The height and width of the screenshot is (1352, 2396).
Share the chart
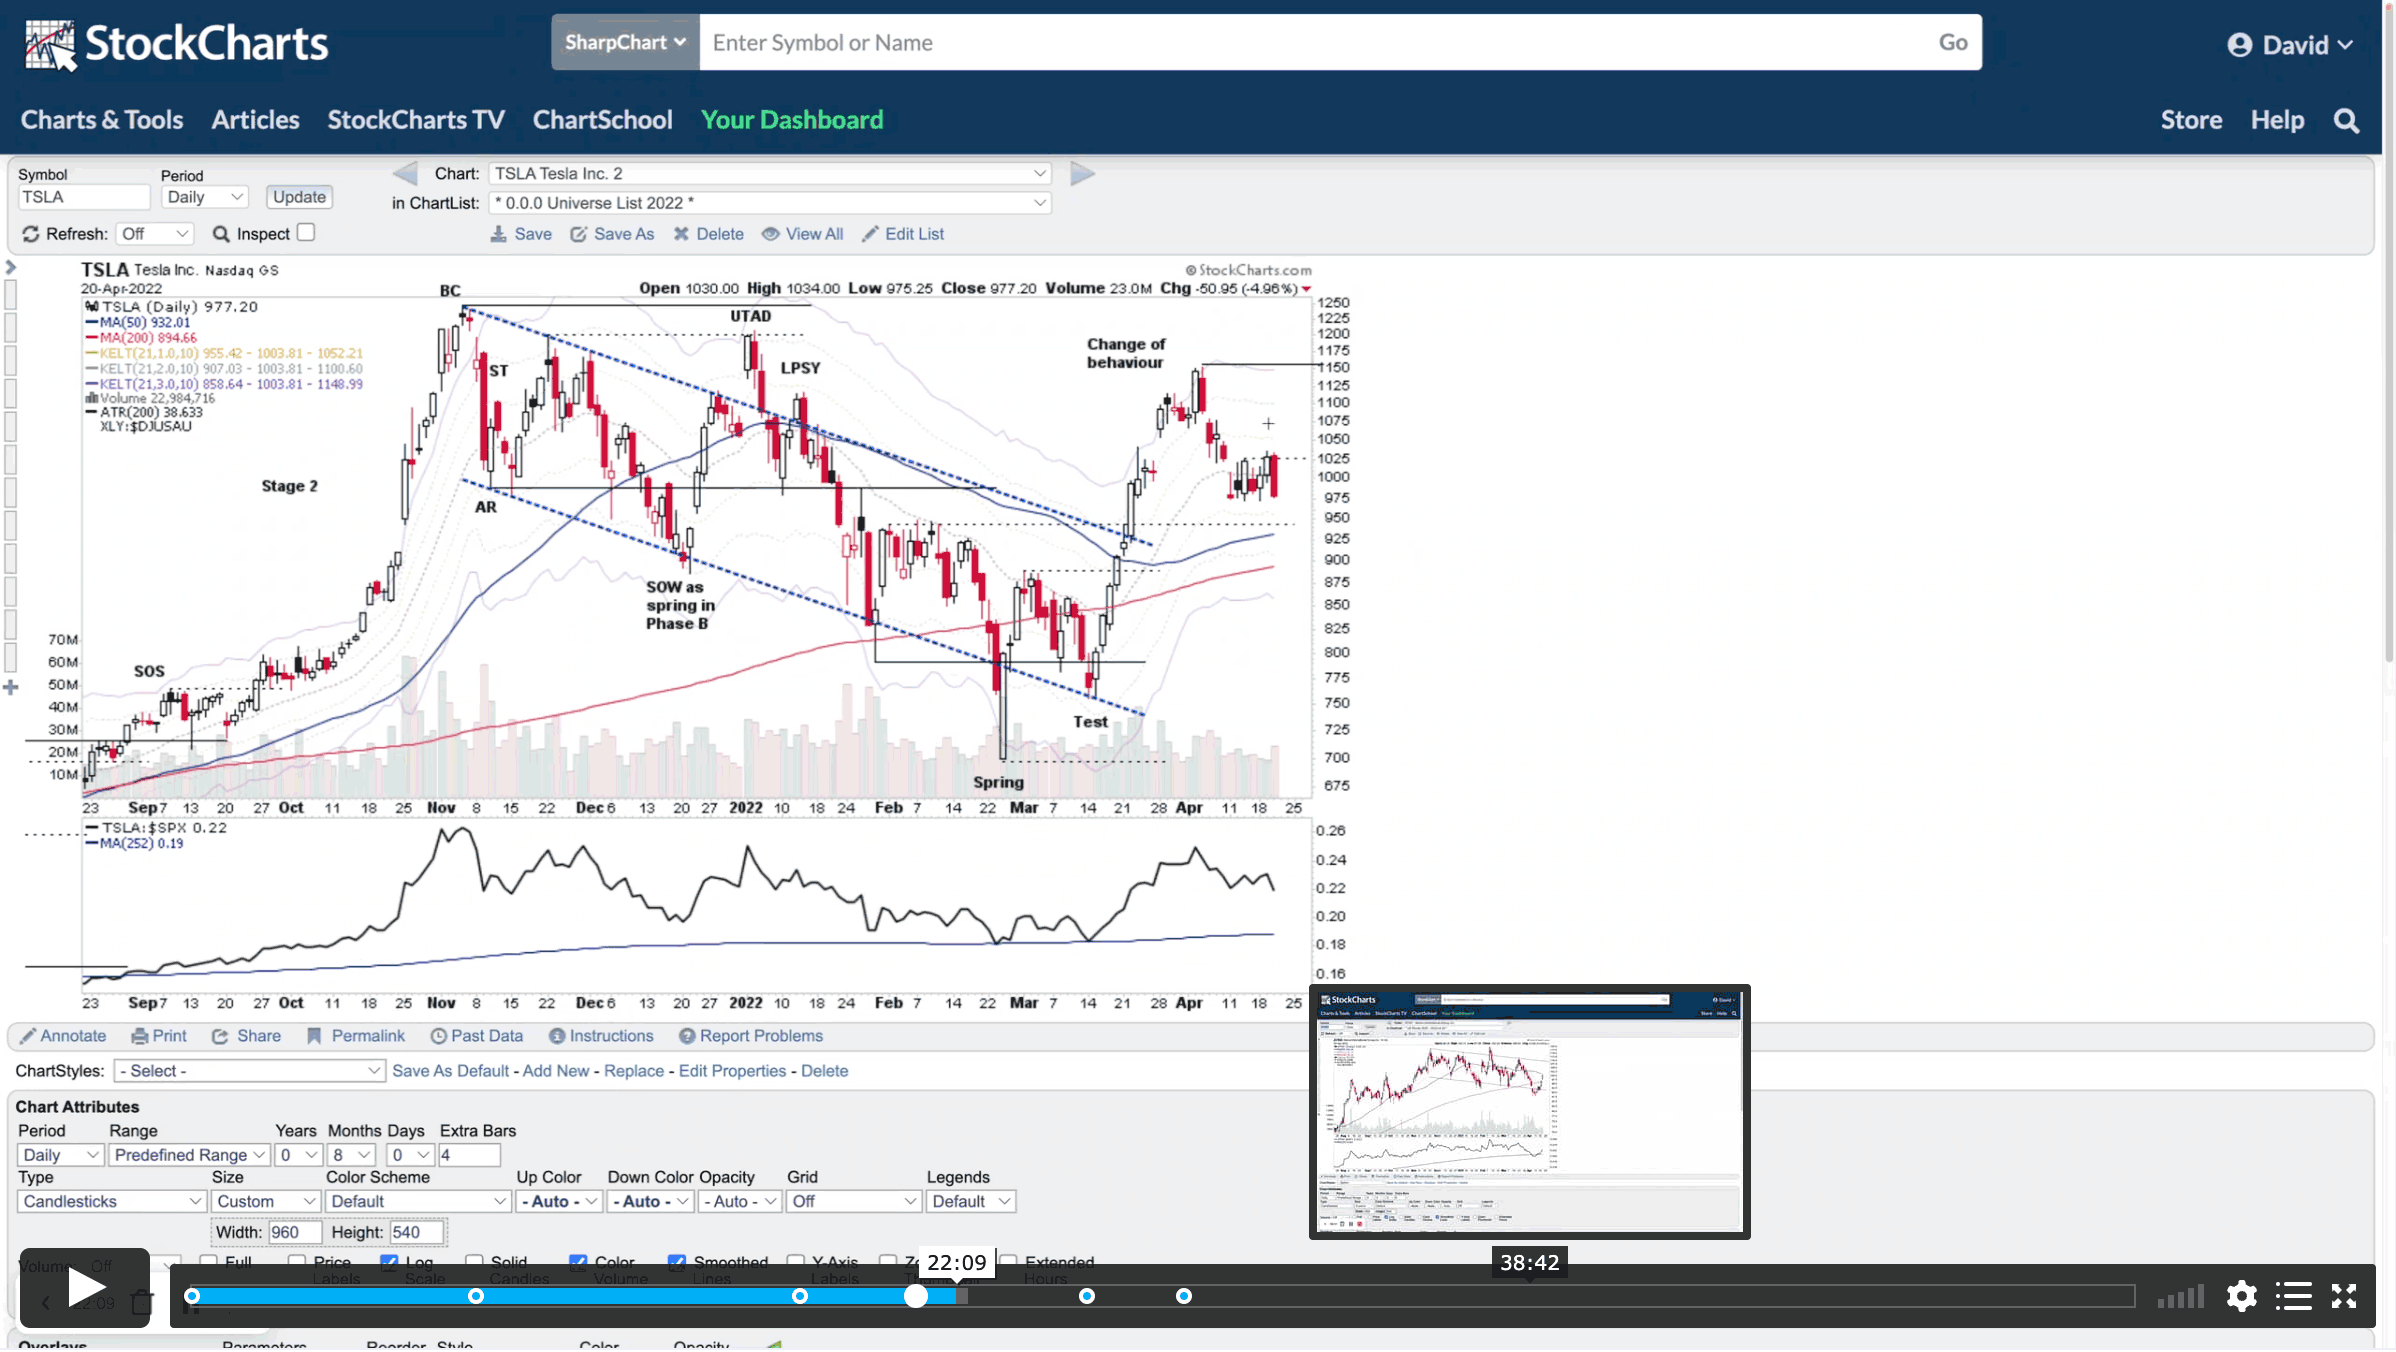coord(246,1036)
